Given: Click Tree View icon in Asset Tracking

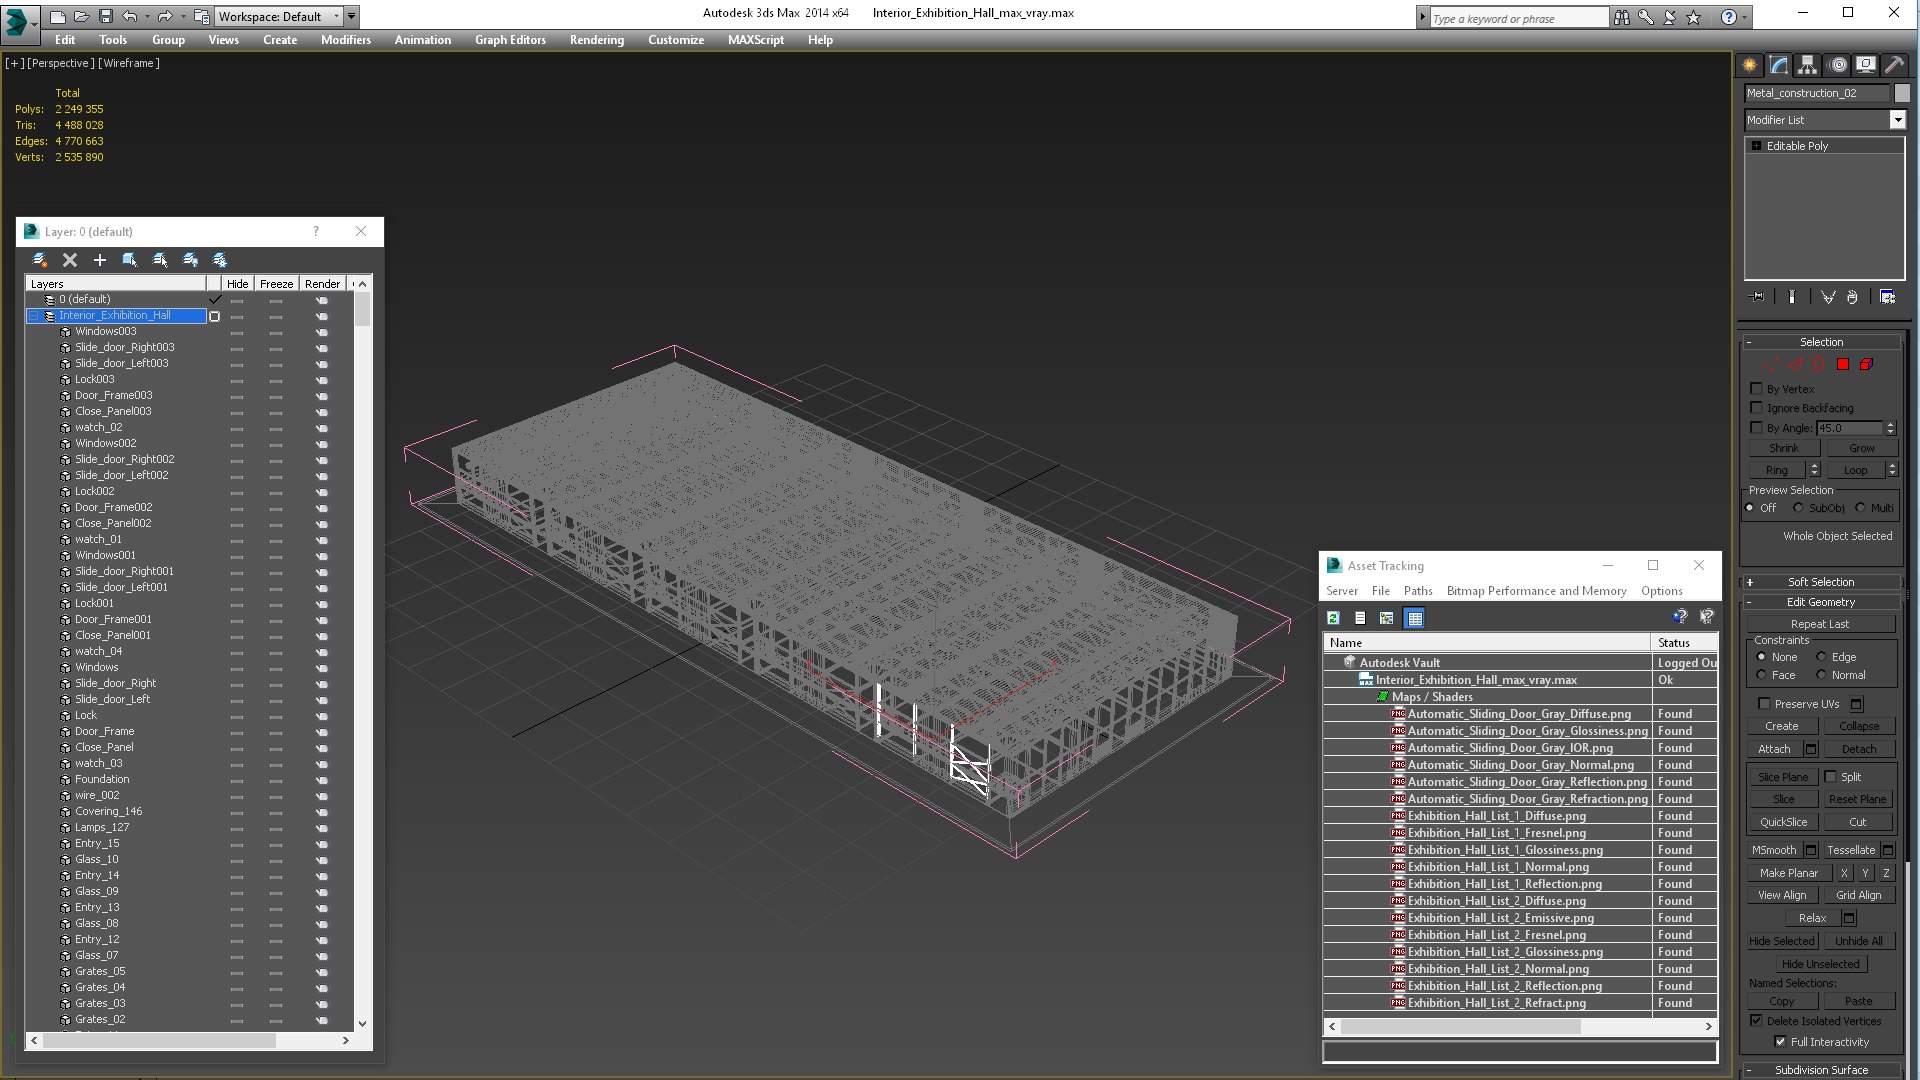Looking at the screenshot, I should 1387,618.
